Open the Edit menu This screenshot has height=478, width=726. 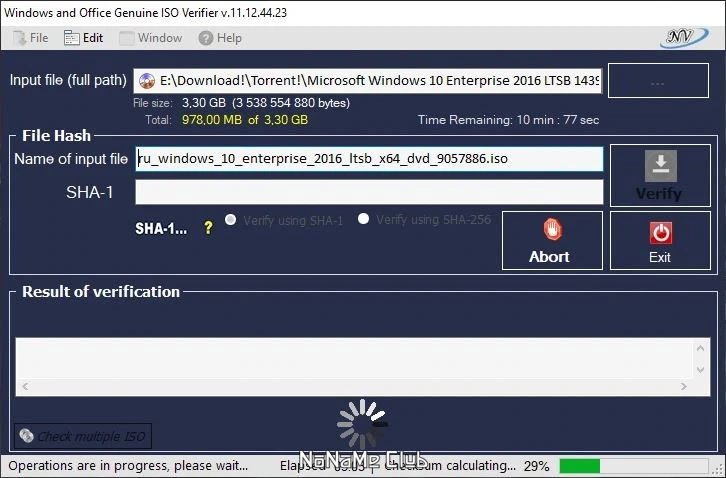[84, 38]
